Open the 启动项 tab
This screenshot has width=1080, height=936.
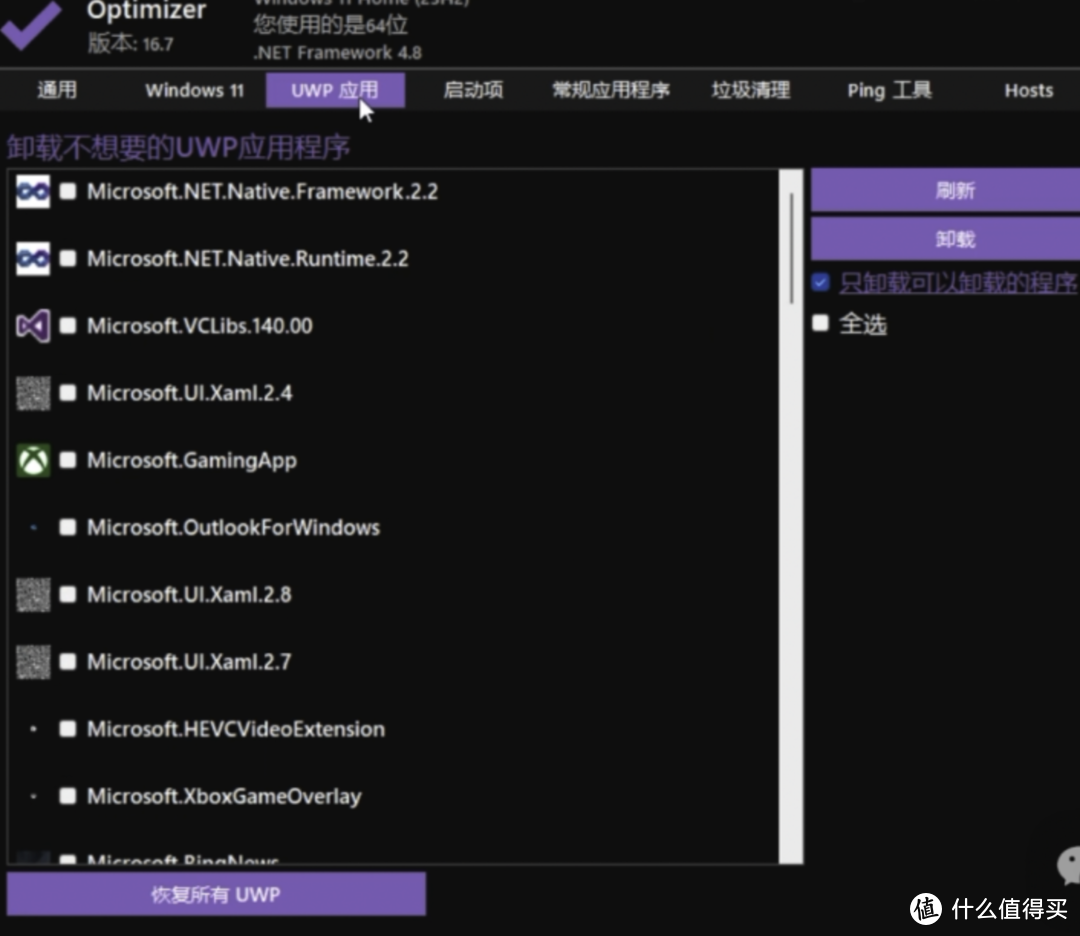pyautogui.click(x=473, y=90)
